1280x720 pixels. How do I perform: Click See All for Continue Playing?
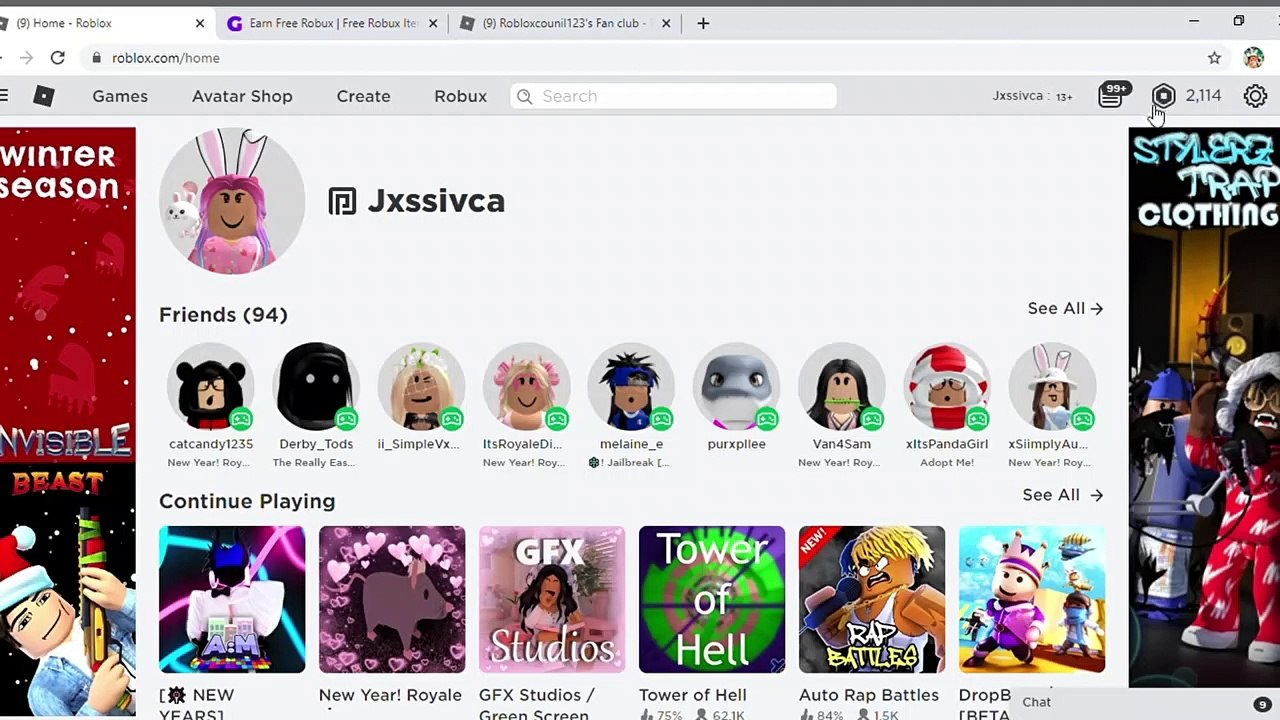(x=1062, y=495)
